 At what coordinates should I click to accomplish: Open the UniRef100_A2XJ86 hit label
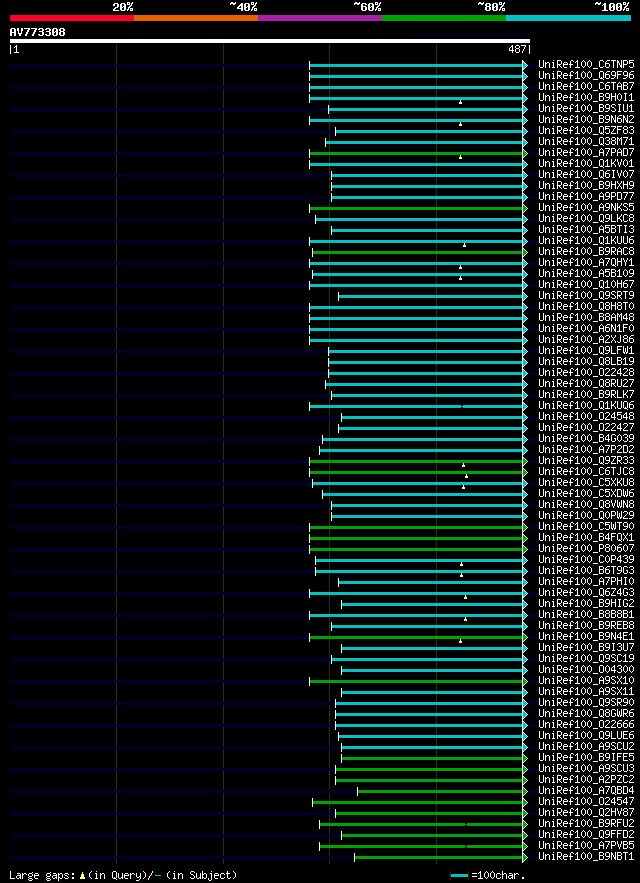tap(586, 340)
